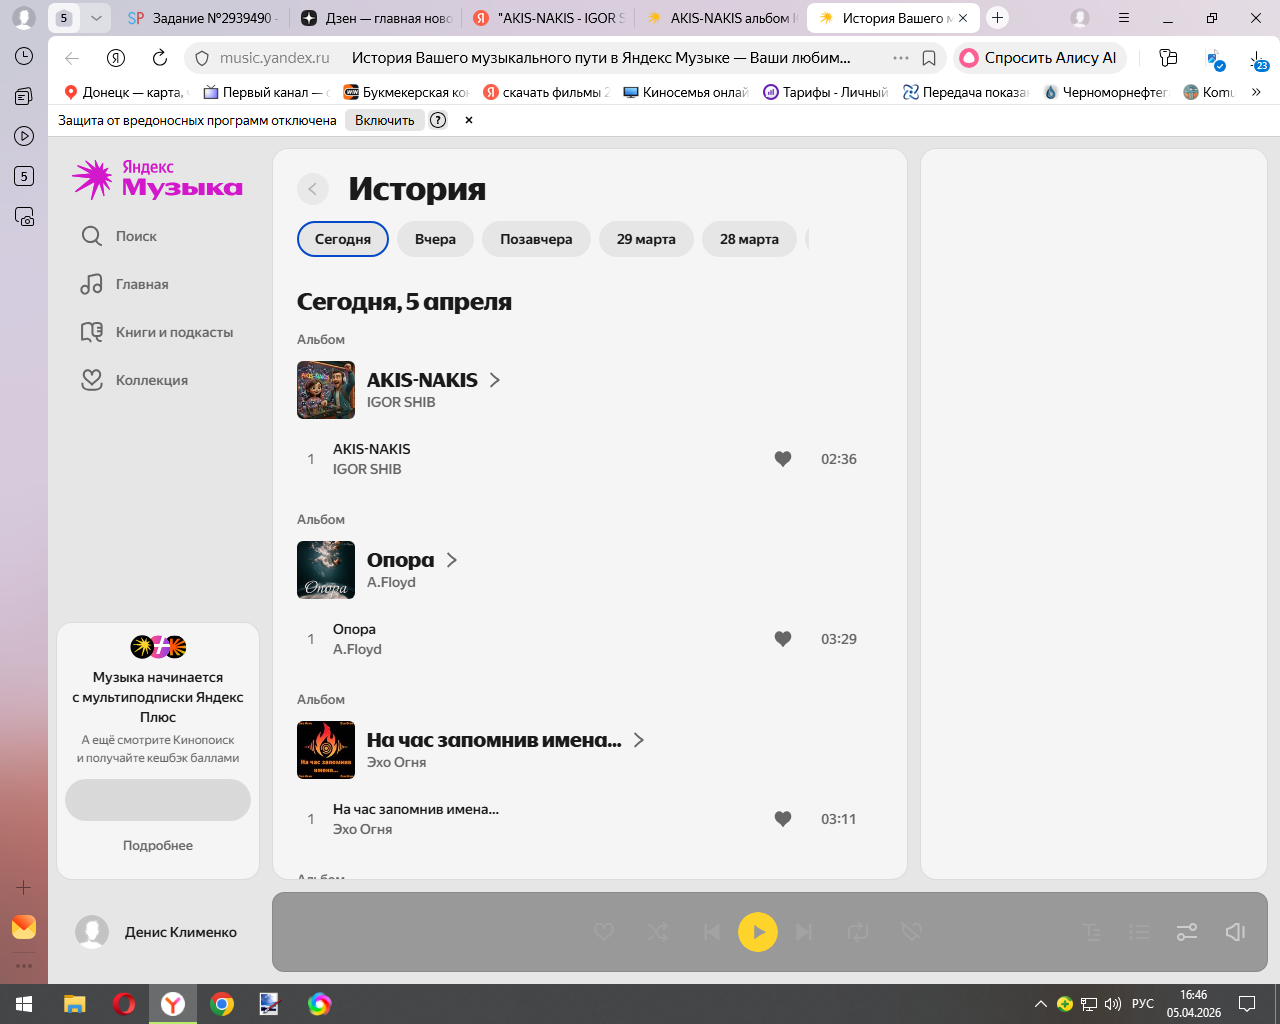Open the screenshot tool in the side panel

pos(24,216)
